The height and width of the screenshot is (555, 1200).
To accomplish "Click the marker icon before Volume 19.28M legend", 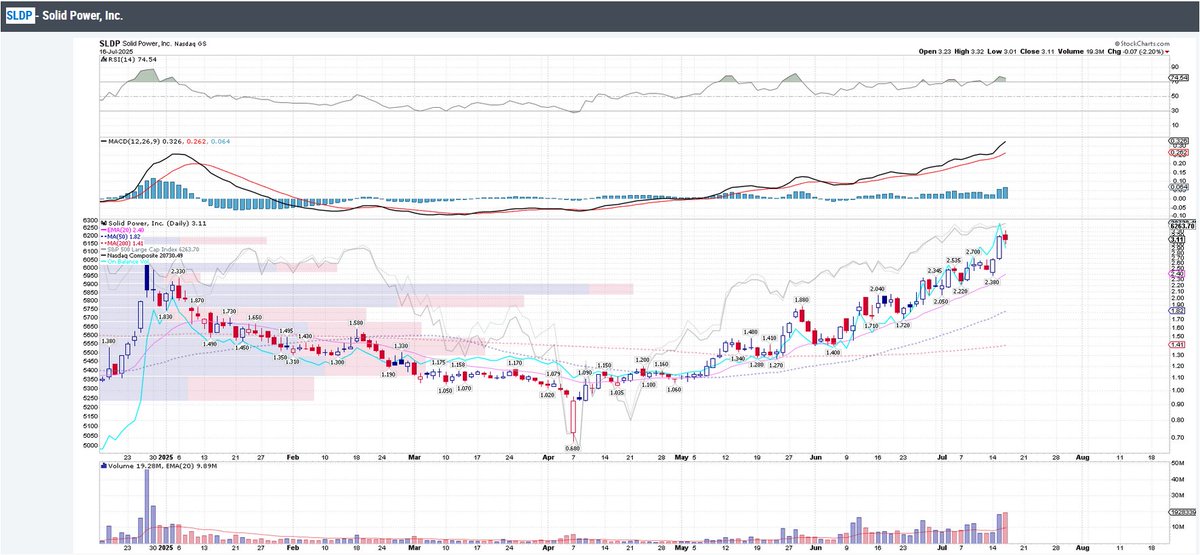I will click(102, 466).
